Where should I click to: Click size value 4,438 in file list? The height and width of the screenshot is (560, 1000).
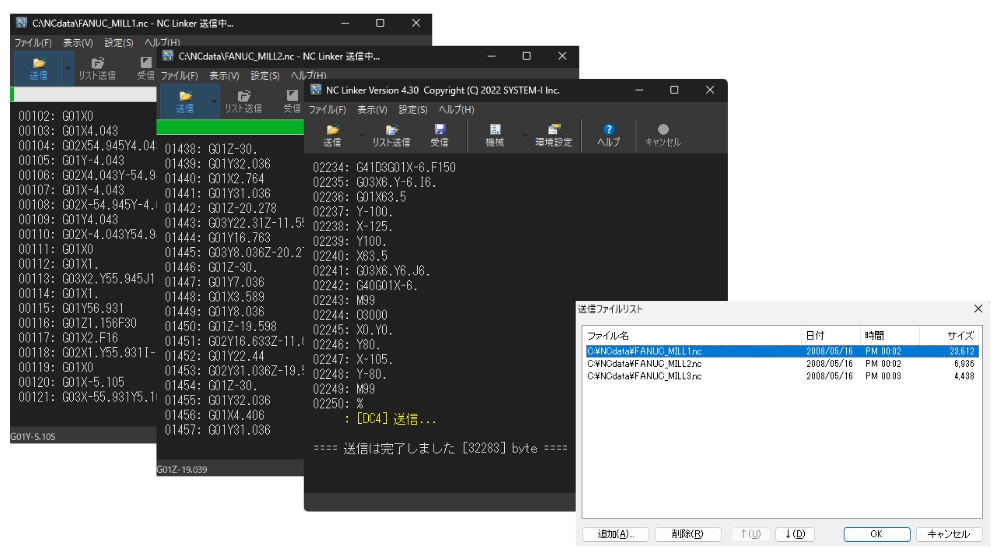pyautogui.click(x=964, y=376)
